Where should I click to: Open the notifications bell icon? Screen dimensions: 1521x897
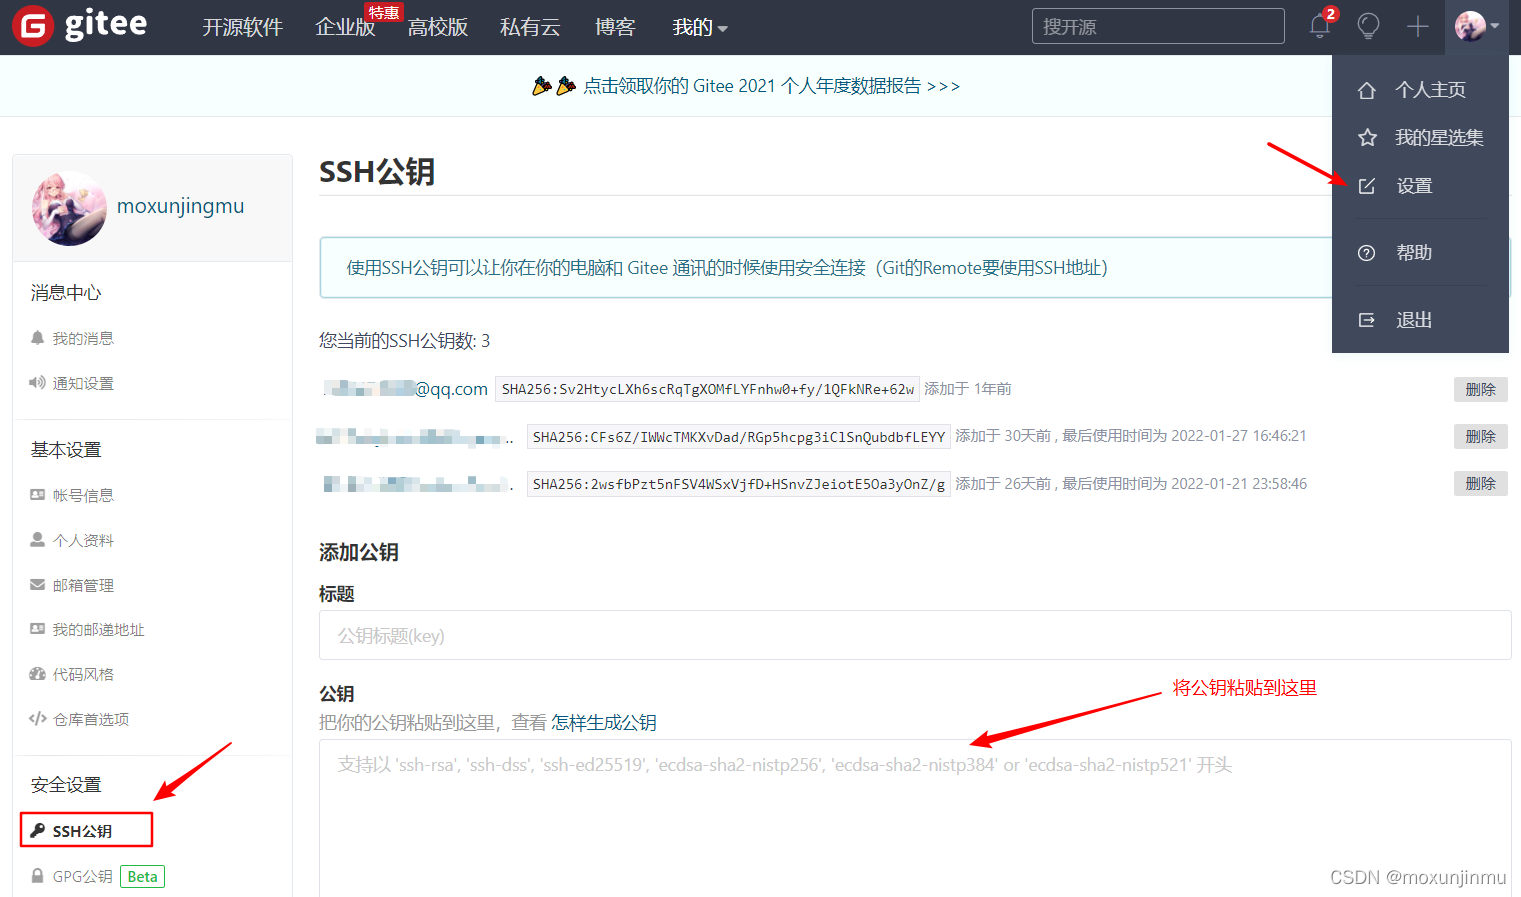click(1320, 26)
